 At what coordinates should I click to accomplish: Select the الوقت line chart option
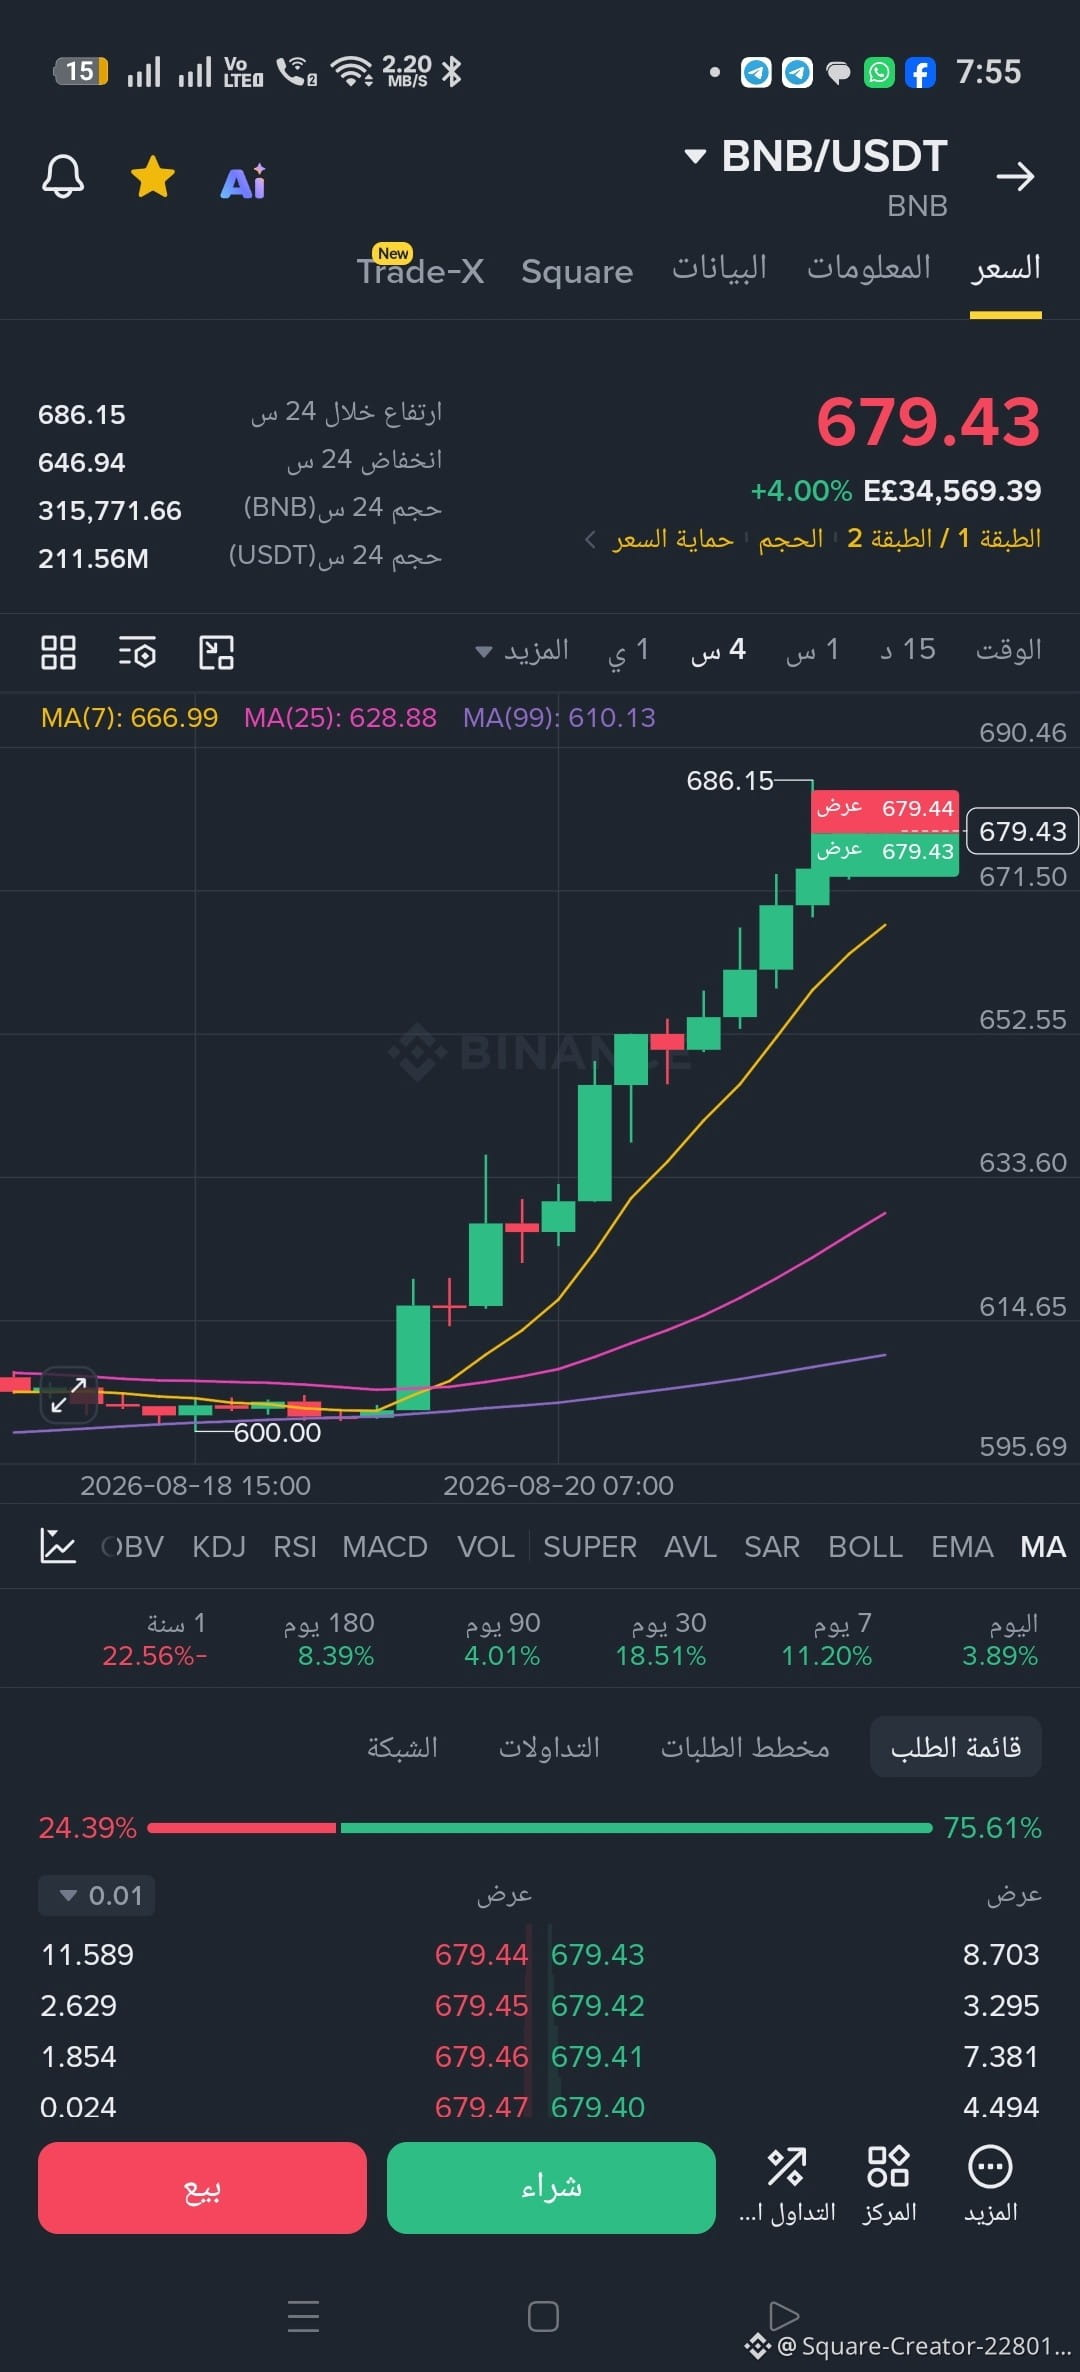tap(1008, 651)
